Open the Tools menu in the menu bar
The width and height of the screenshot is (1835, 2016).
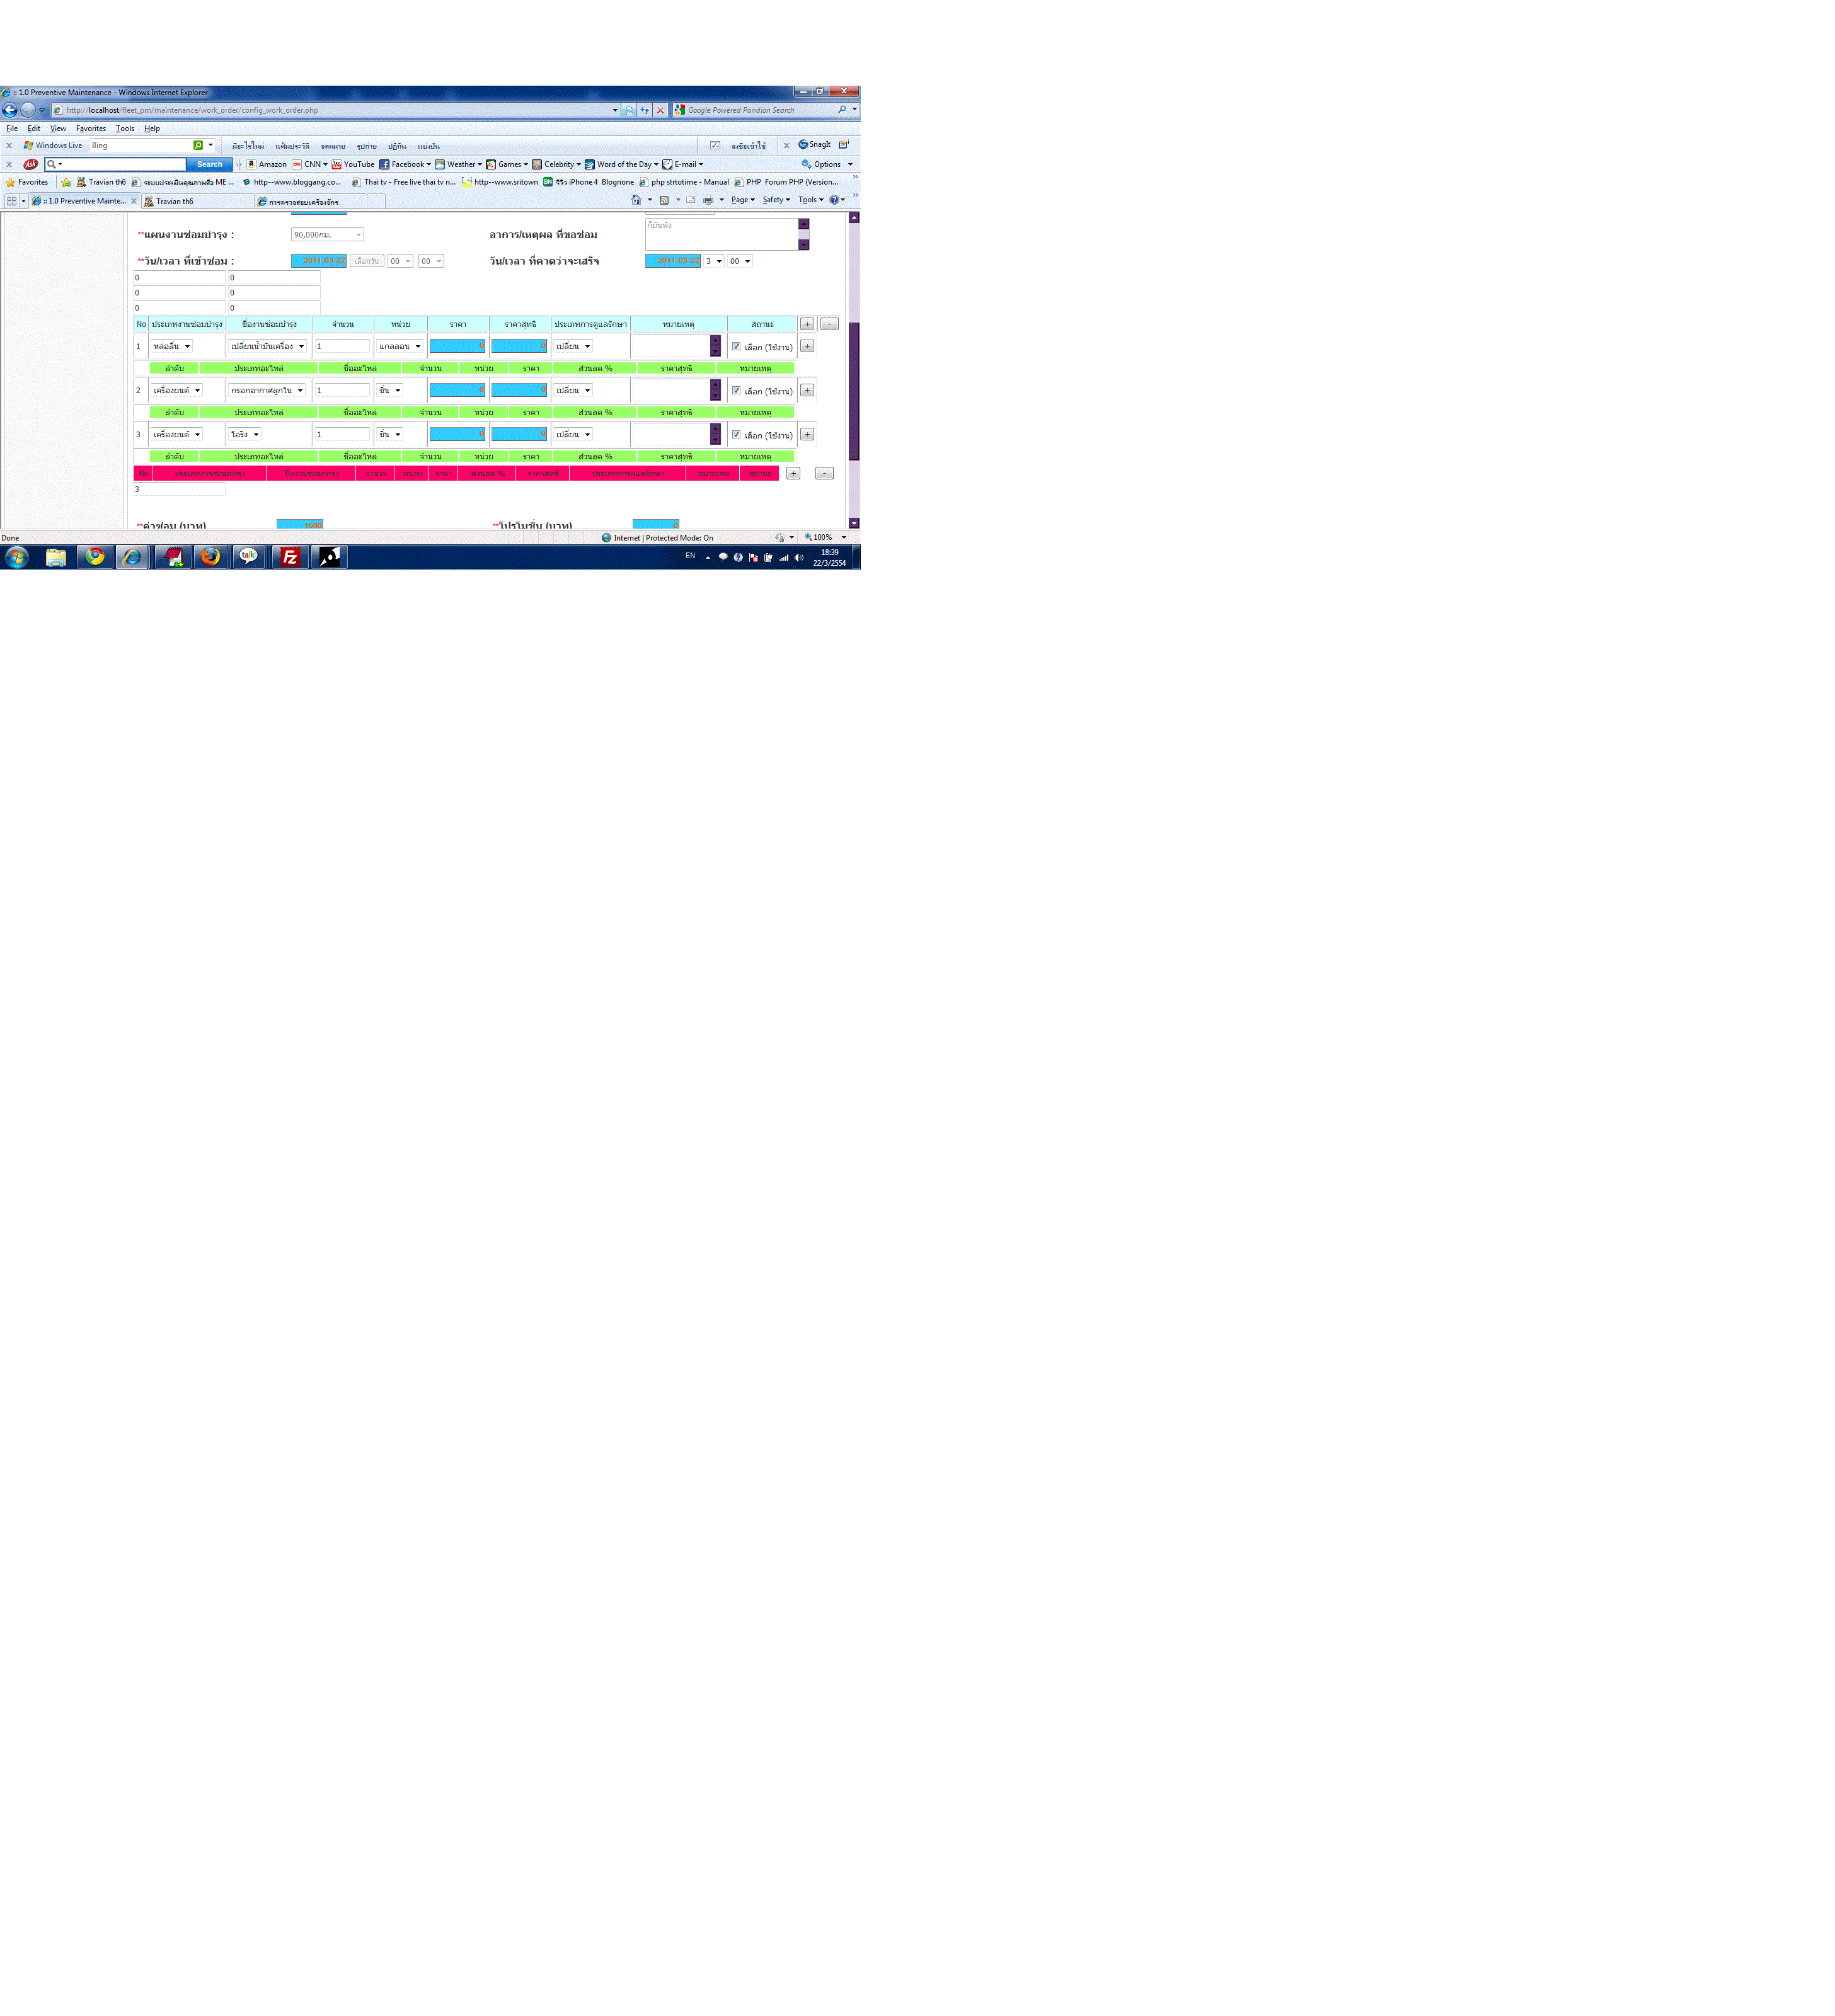[x=125, y=128]
